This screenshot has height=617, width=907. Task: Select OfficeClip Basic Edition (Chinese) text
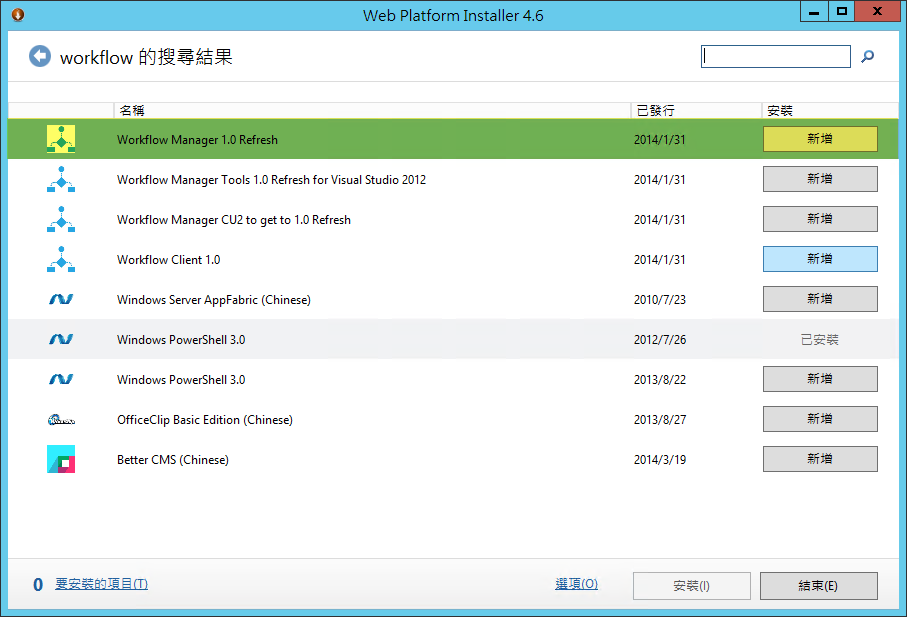pos(205,420)
